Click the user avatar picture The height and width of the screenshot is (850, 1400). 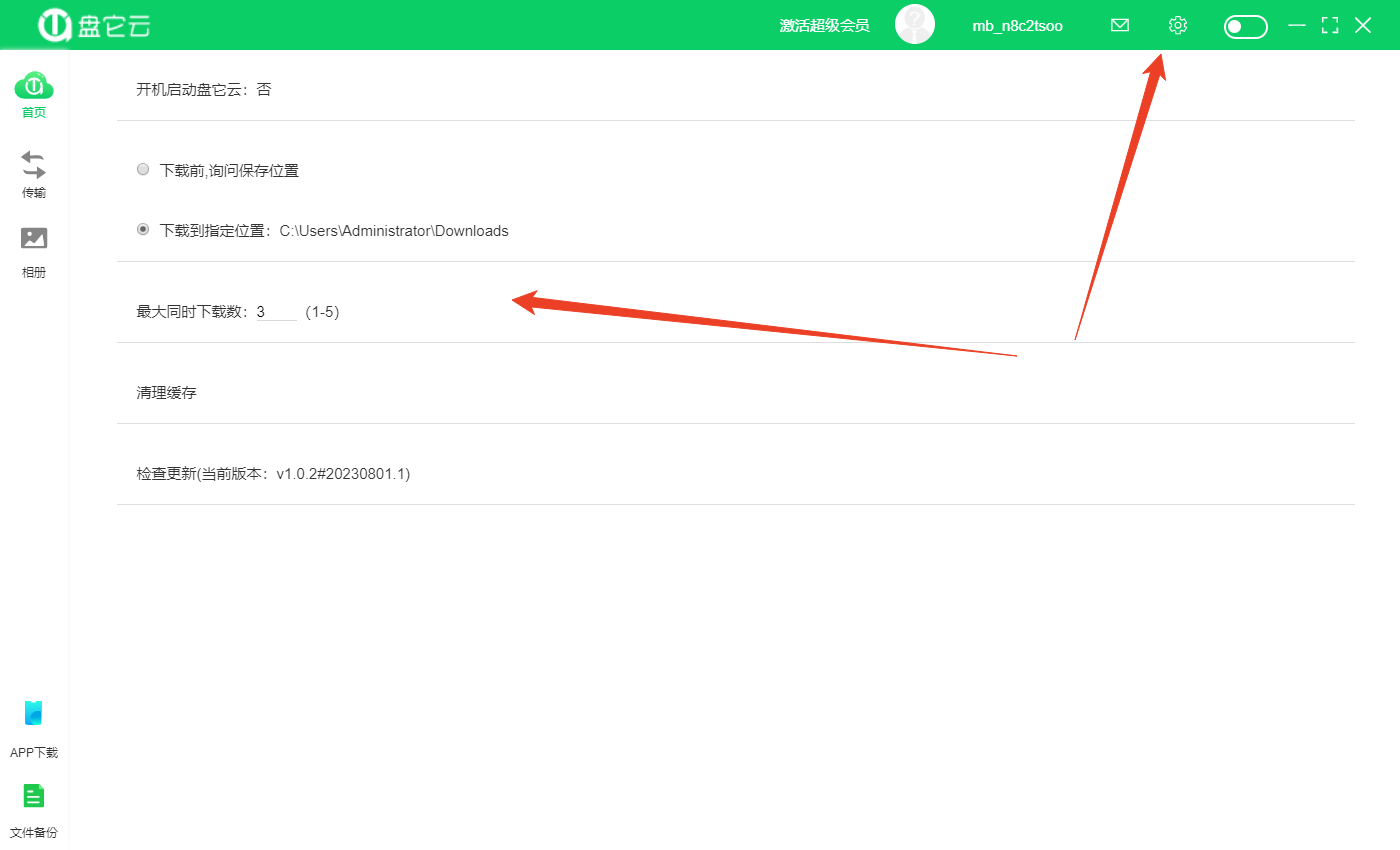pos(914,25)
